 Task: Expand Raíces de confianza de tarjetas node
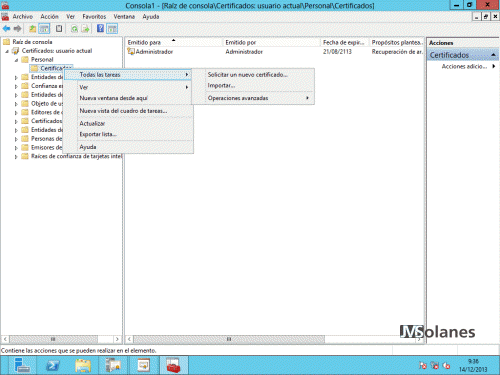(x=16, y=157)
